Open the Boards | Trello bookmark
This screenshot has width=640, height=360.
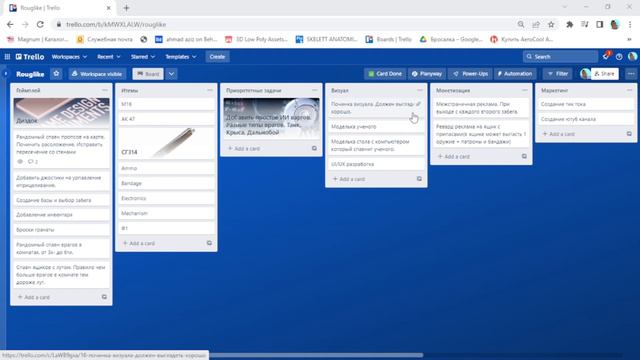(x=389, y=39)
